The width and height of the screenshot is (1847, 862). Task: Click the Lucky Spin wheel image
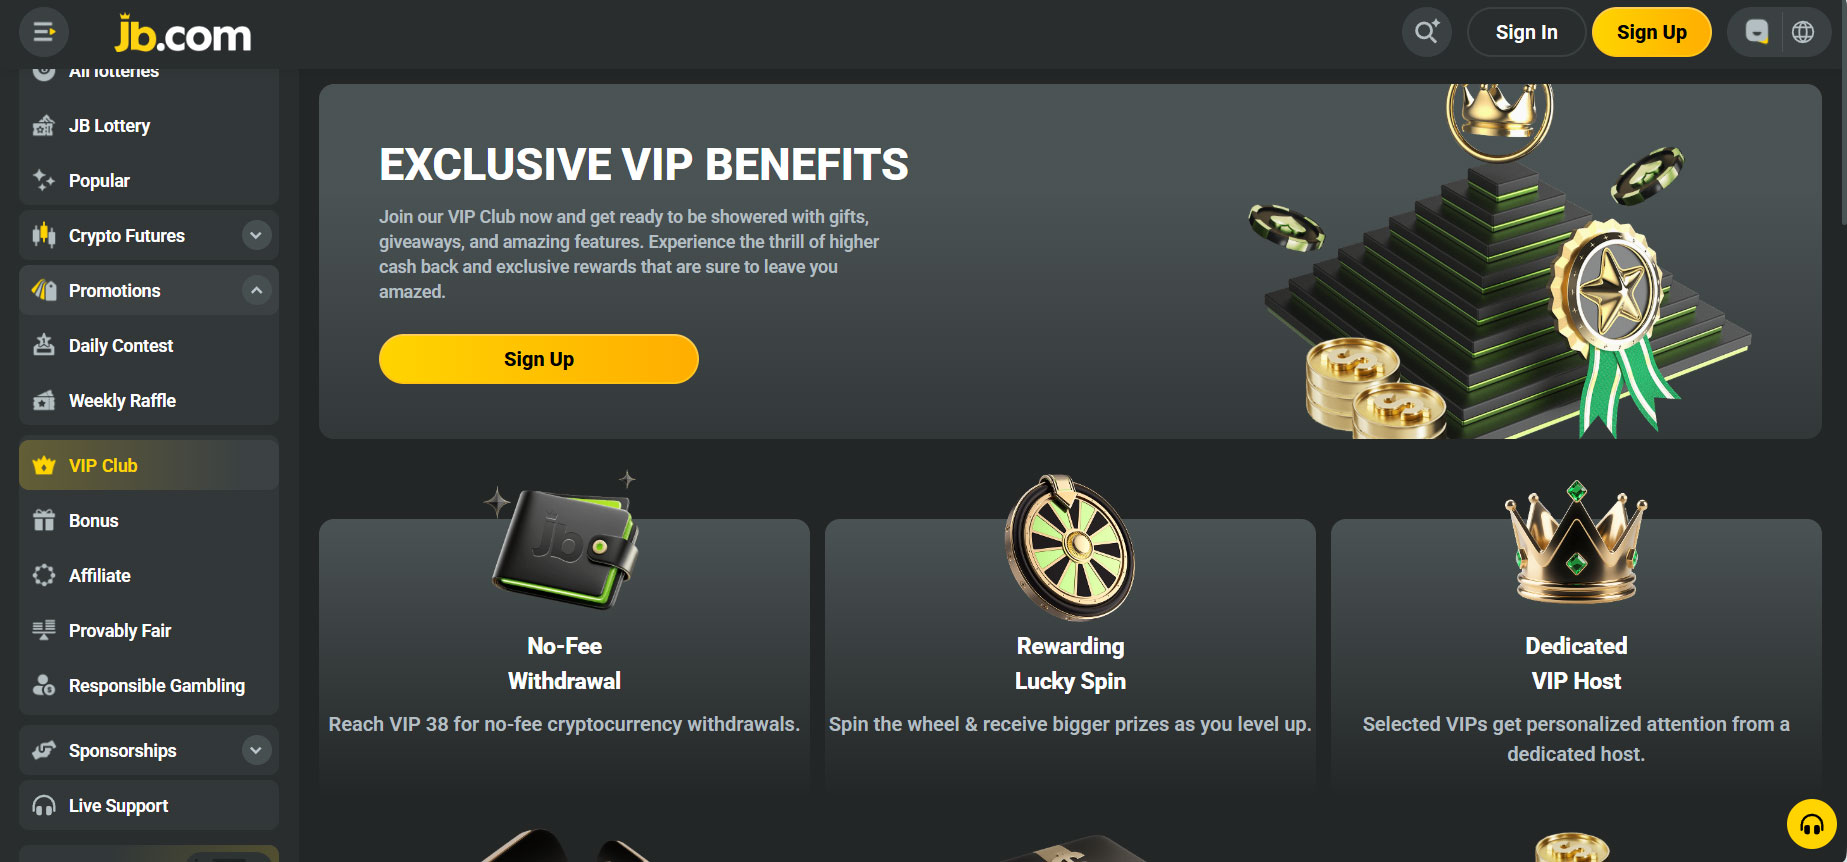pos(1070,547)
